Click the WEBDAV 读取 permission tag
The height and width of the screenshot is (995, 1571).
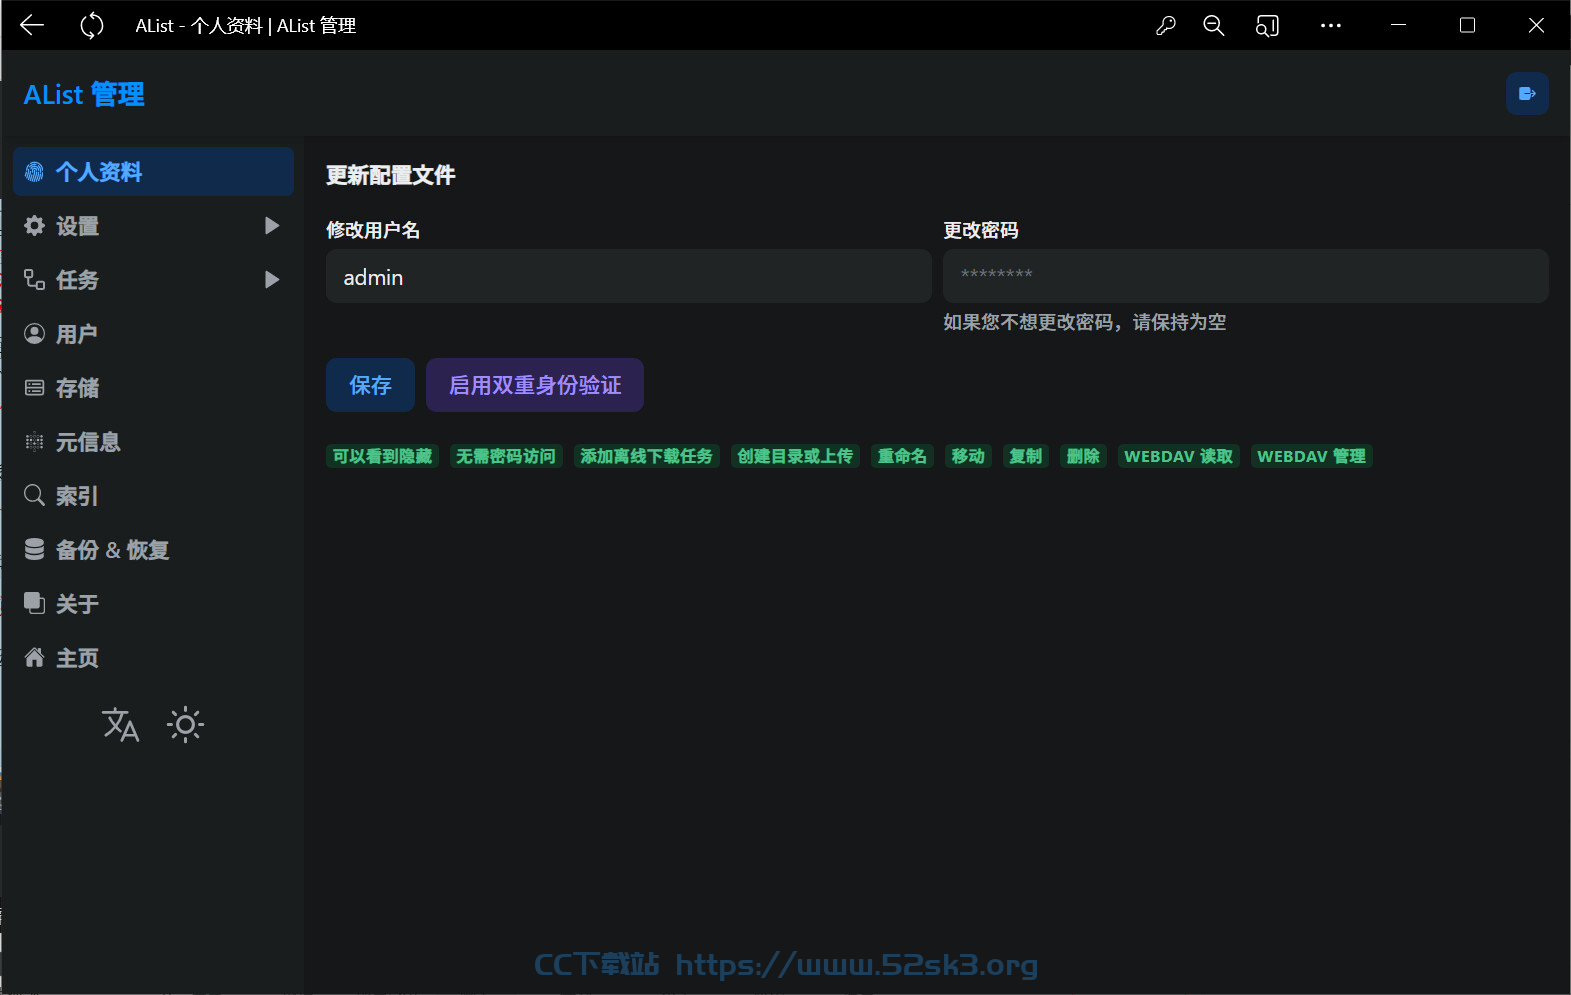coord(1179,456)
